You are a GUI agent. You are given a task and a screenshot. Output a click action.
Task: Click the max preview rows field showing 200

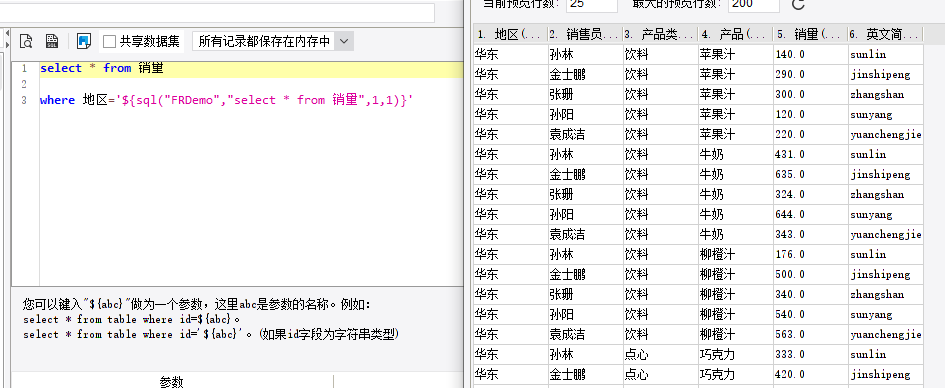click(x=753, y=4)
